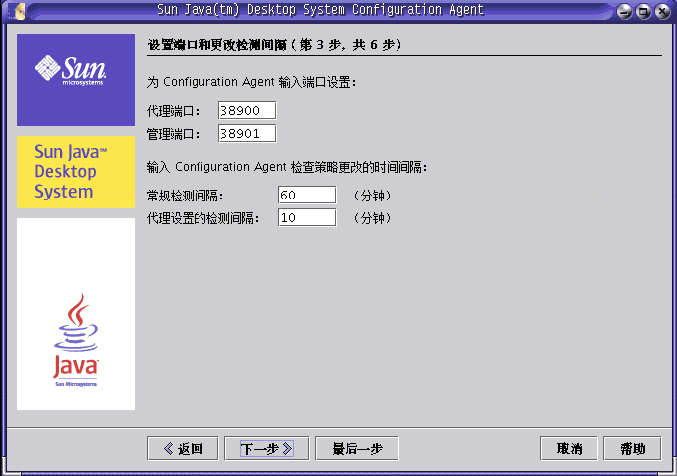Click the text 输入 Configuration Agent 检查策略更改的时间间隔

click(x=287, y=167)
